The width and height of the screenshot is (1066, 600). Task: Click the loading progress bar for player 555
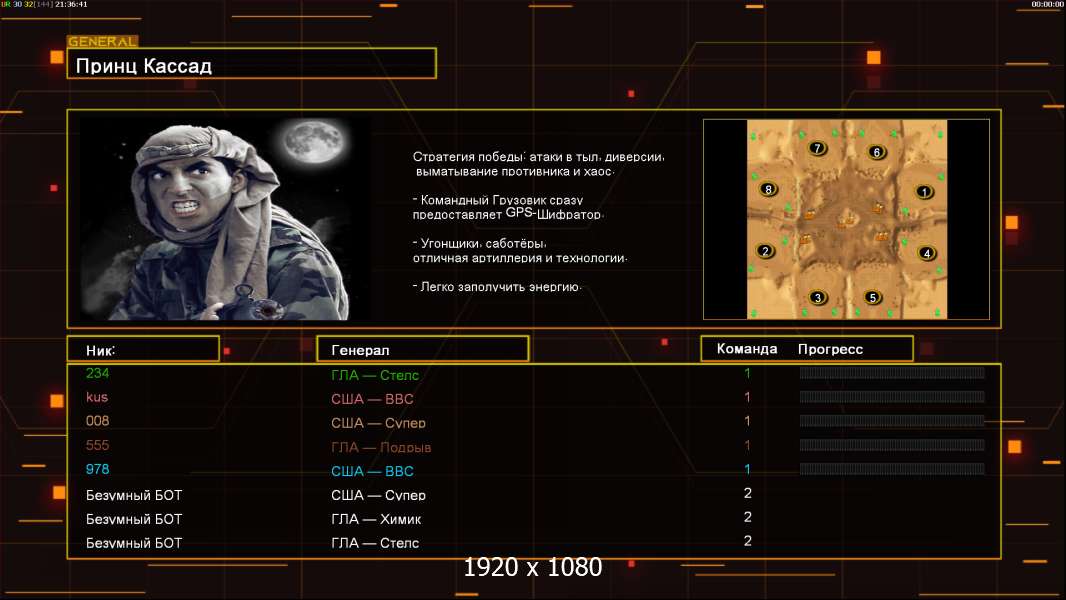892,444
